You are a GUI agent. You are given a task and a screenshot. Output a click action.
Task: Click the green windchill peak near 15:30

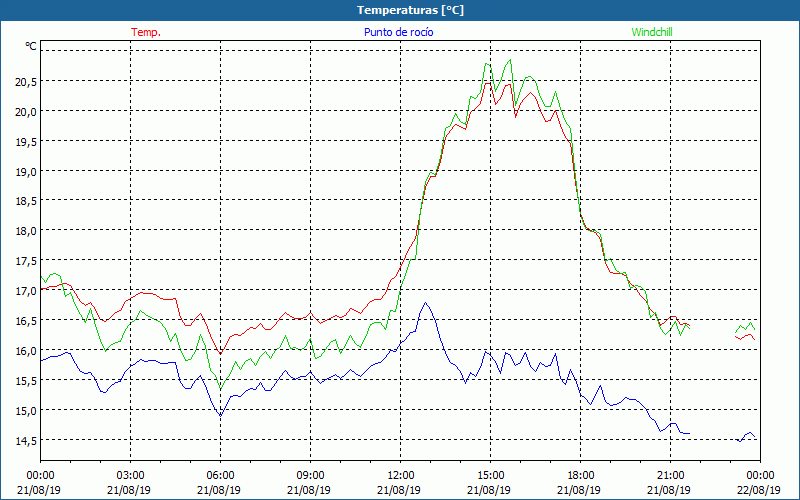point(510,60)
